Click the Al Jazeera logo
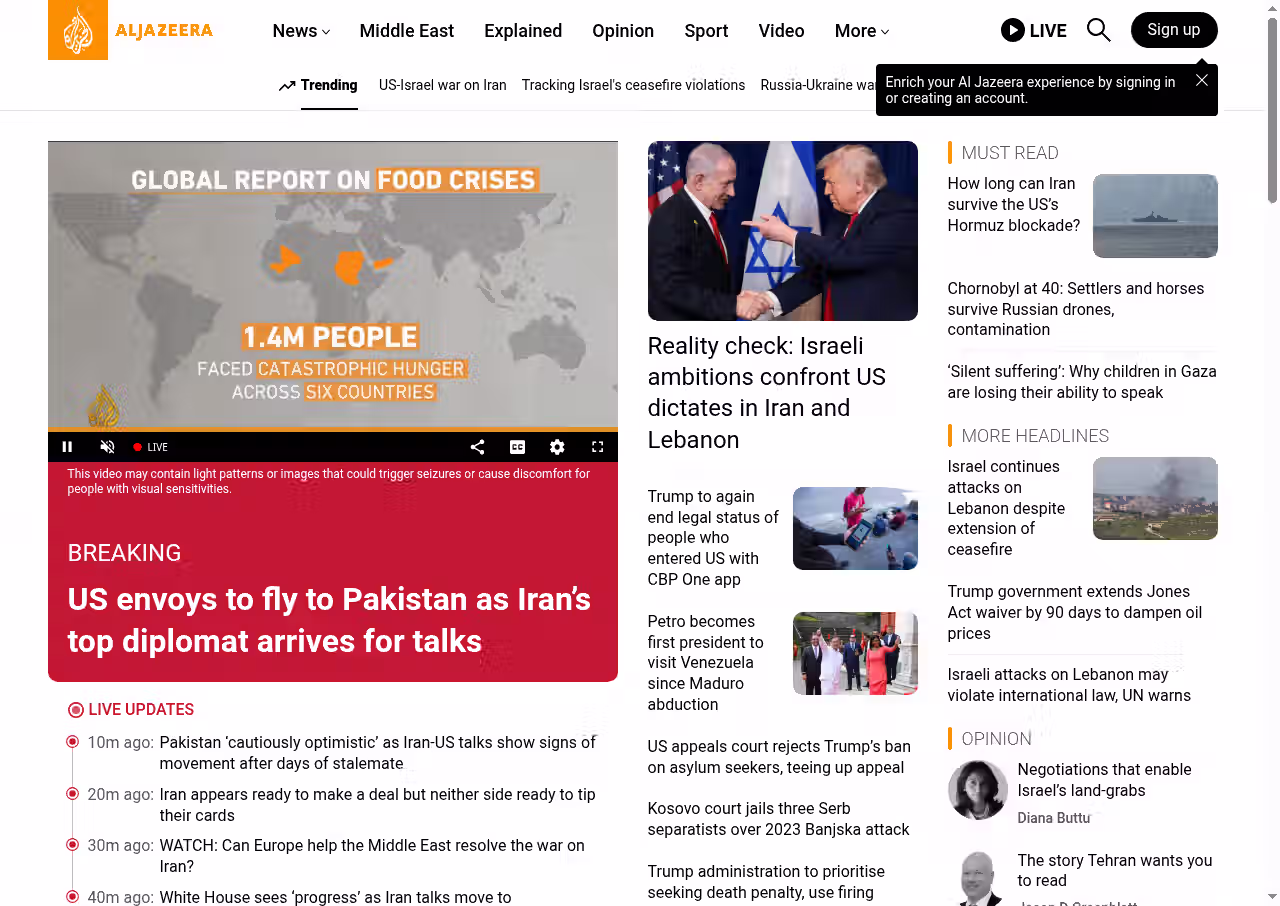The width and height of the screenshot is (1280, 906). coord(131,30)
